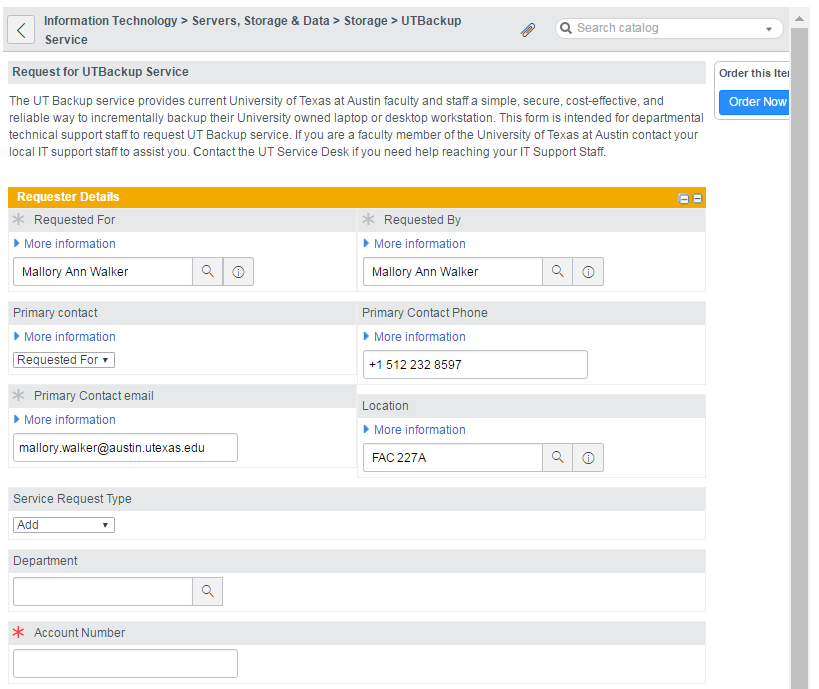Click the paperclip attachment icon
Image resolution: width=819 pixels, height=689 pixels.
click(x=528, y=30)
